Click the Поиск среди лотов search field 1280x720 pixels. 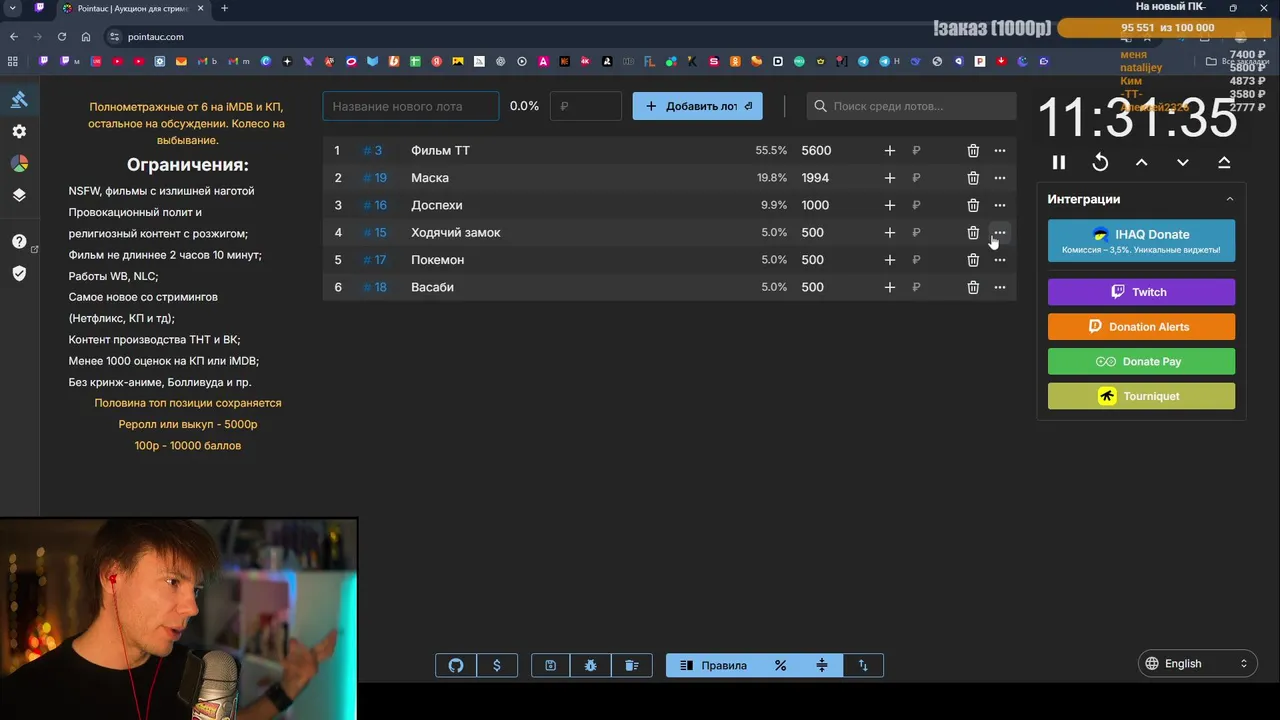(x=911, y=106)
